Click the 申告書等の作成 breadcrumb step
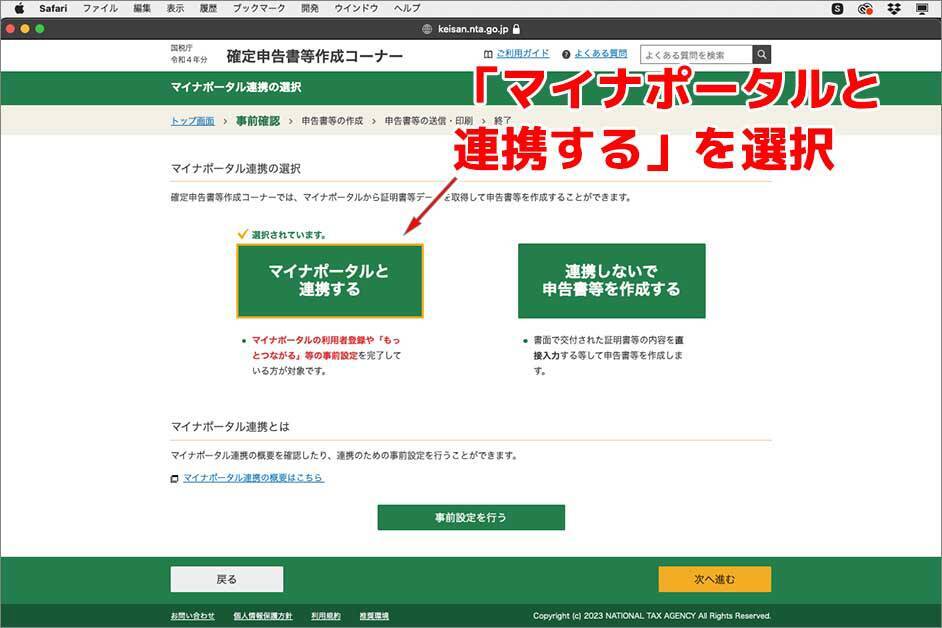The height and width of the screenshot is (628, 942). (x=332, y=121)
